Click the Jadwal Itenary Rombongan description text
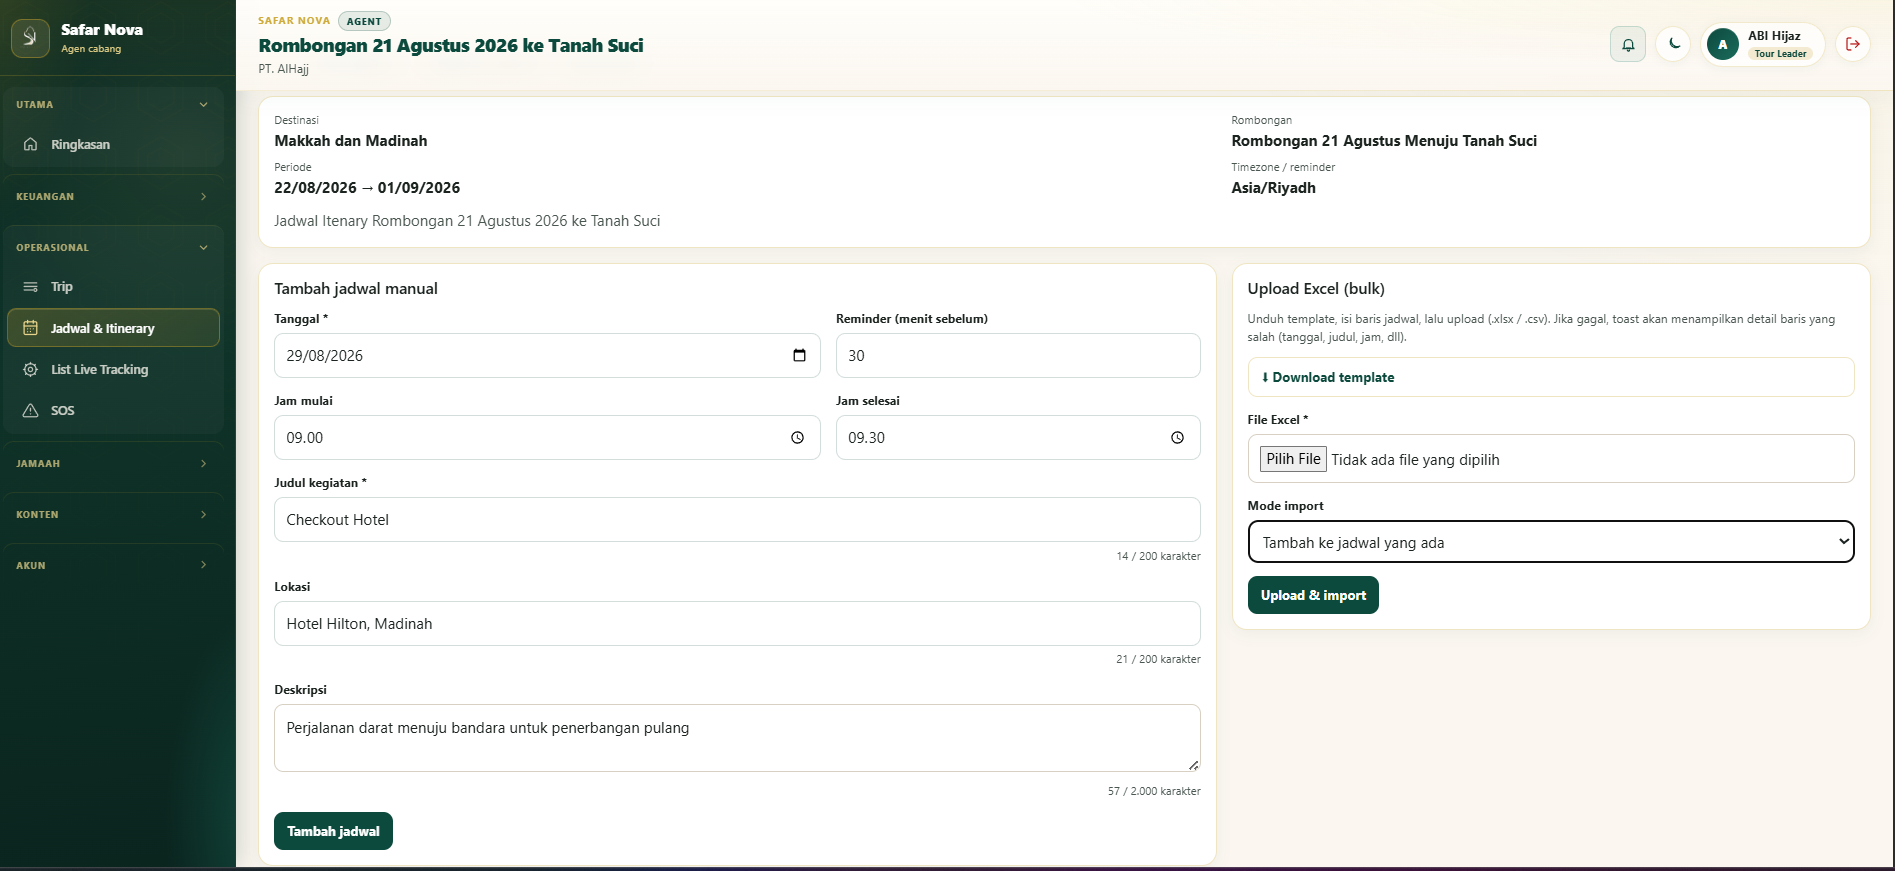This screenshot has width=1895, height=871. (x=467, y=221)
